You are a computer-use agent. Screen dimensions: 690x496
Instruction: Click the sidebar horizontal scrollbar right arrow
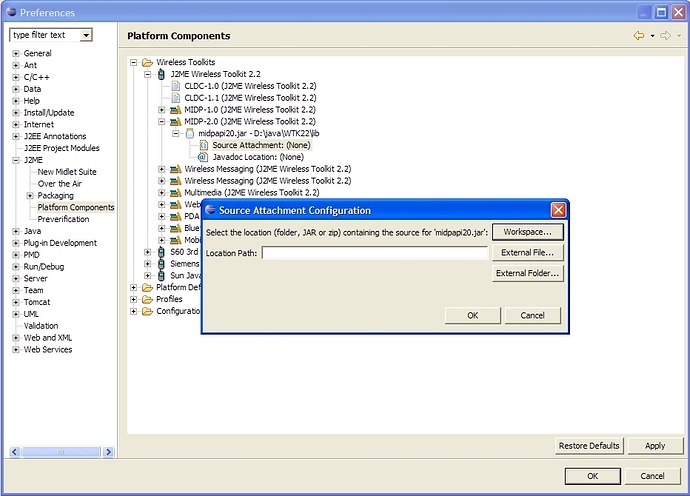[x=108, y=452]
